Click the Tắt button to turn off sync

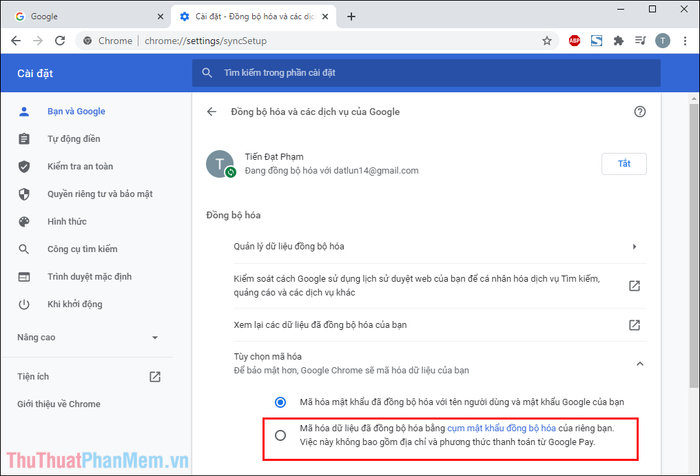[x=624, y=164]
